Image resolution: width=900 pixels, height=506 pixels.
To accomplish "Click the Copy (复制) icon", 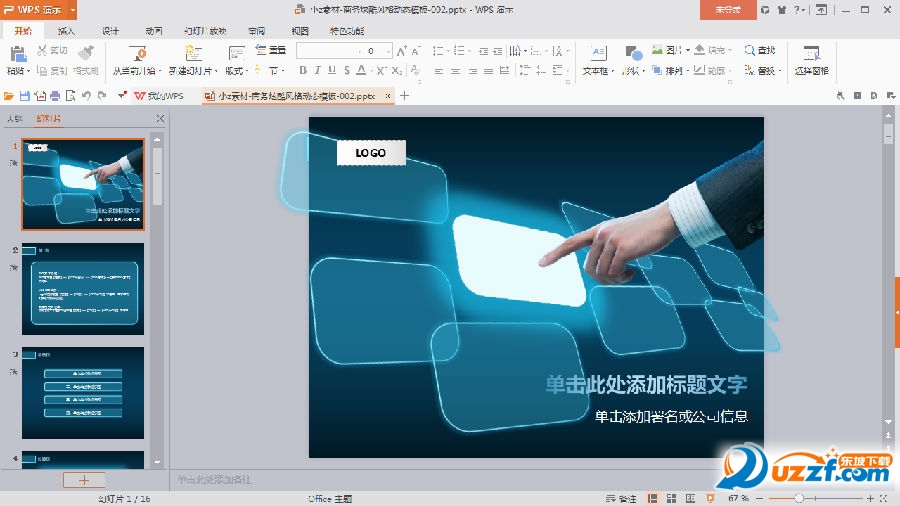I will click(x=42, y=71).
